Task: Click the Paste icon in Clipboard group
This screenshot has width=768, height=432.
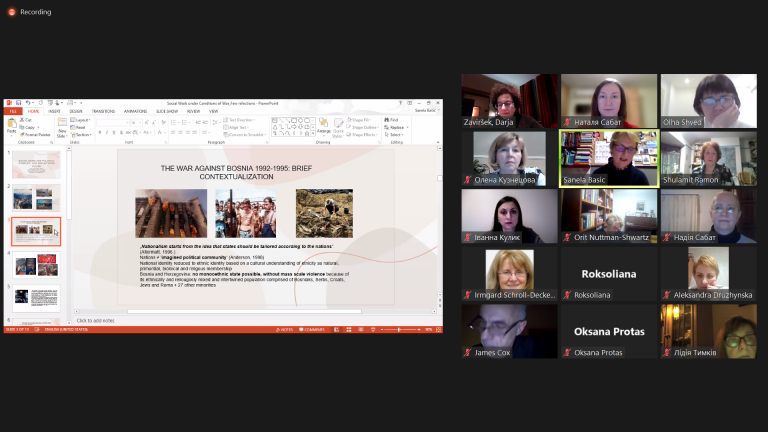Action: point(11,126)
